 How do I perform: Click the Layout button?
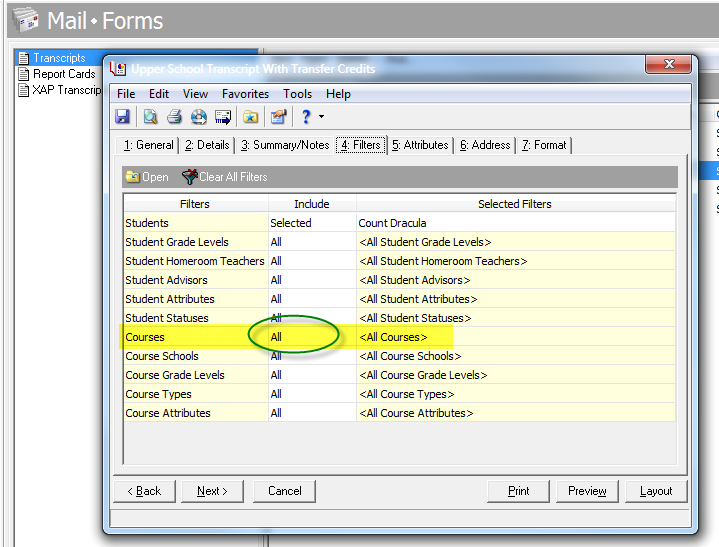tap(656, 491)
